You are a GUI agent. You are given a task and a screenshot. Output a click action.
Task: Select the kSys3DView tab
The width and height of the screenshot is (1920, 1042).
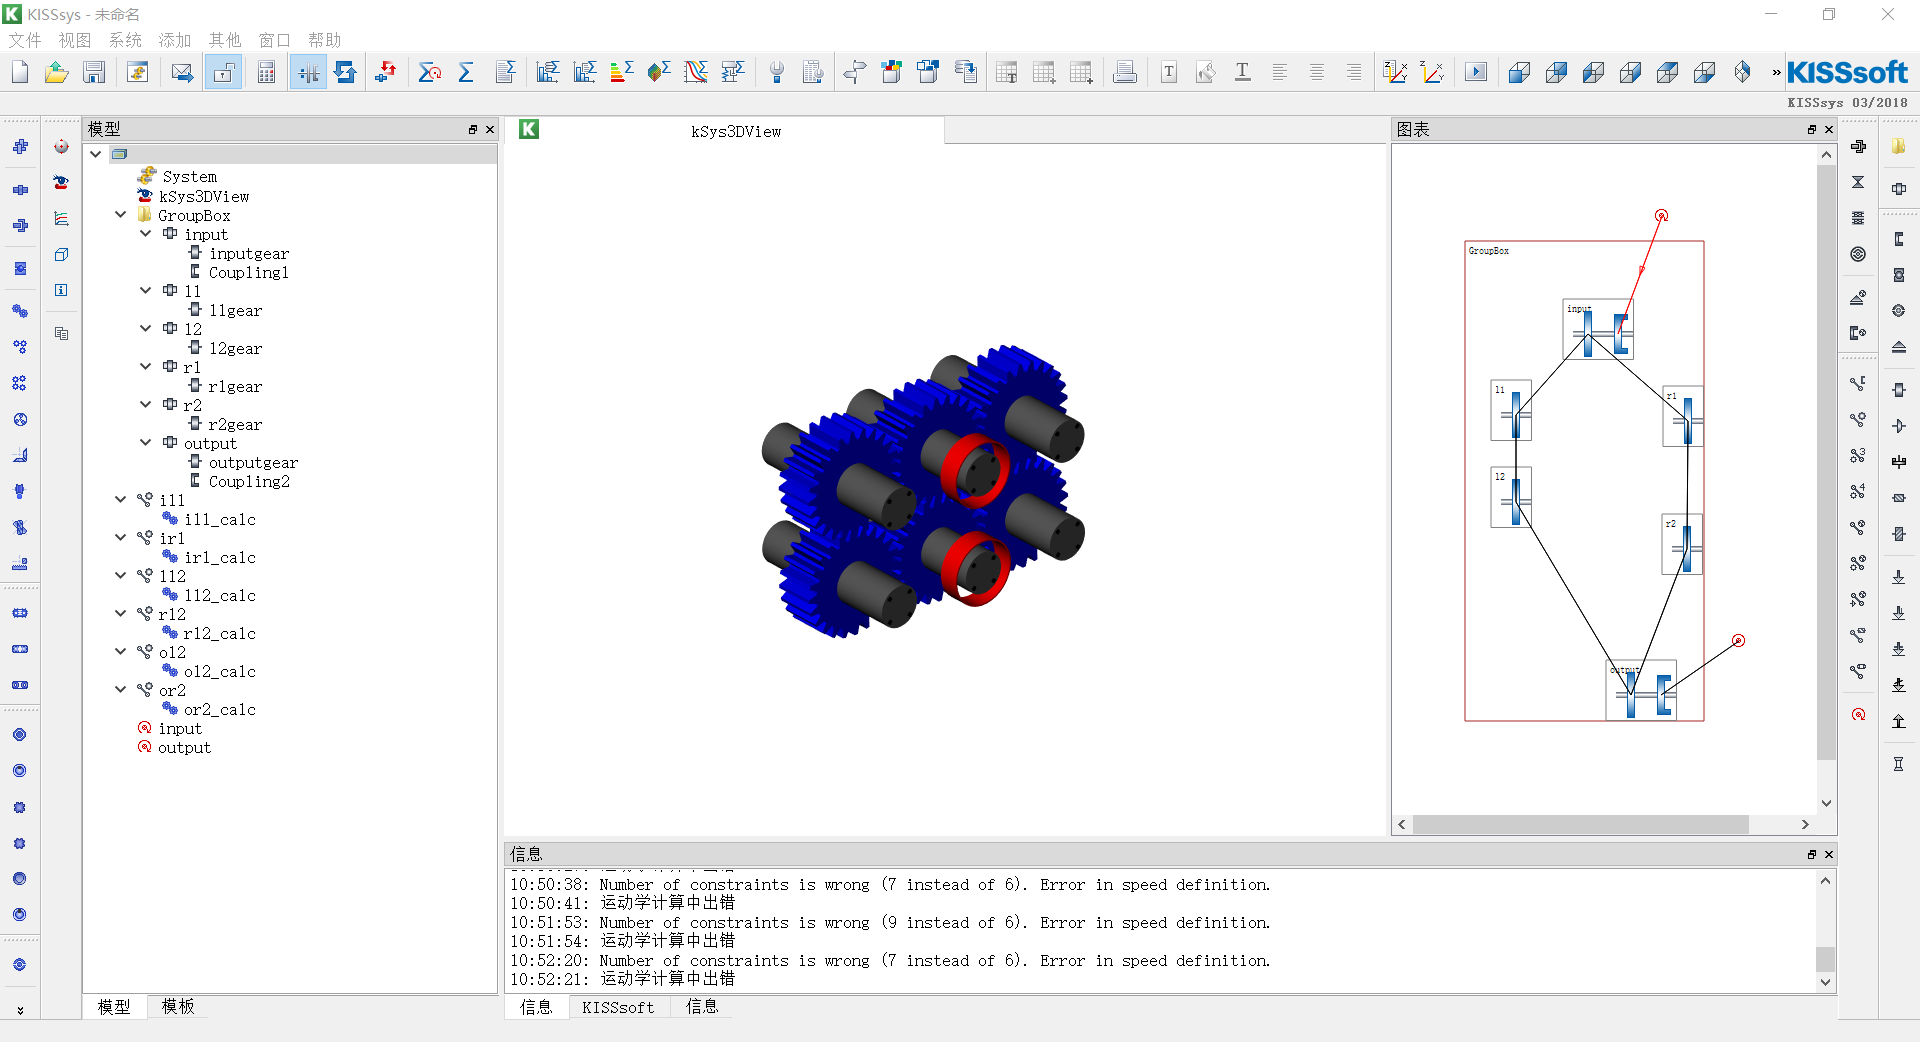click(x=725, y=130)
